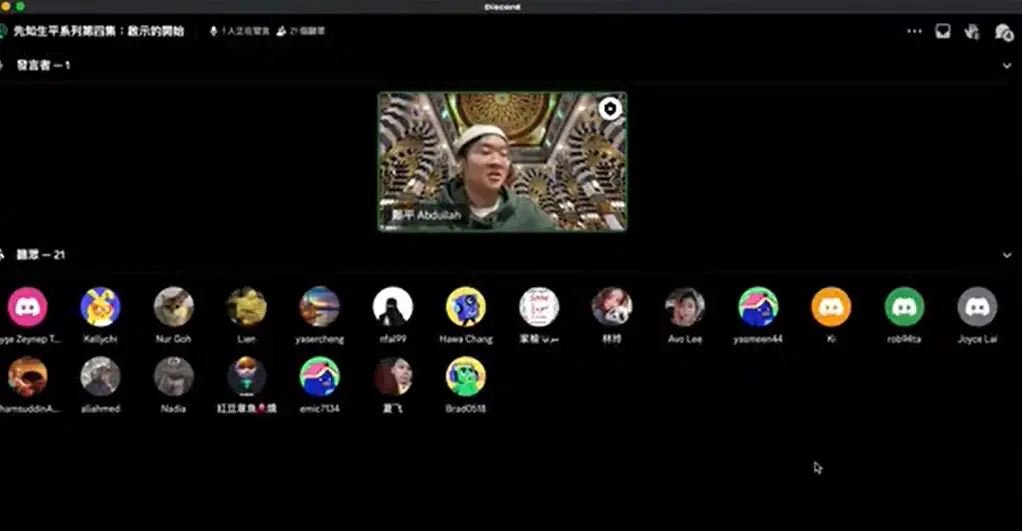Screen dimensions: 1022x531
Task: Open Nur Goh's cat avatar profile
Action: 173,307
